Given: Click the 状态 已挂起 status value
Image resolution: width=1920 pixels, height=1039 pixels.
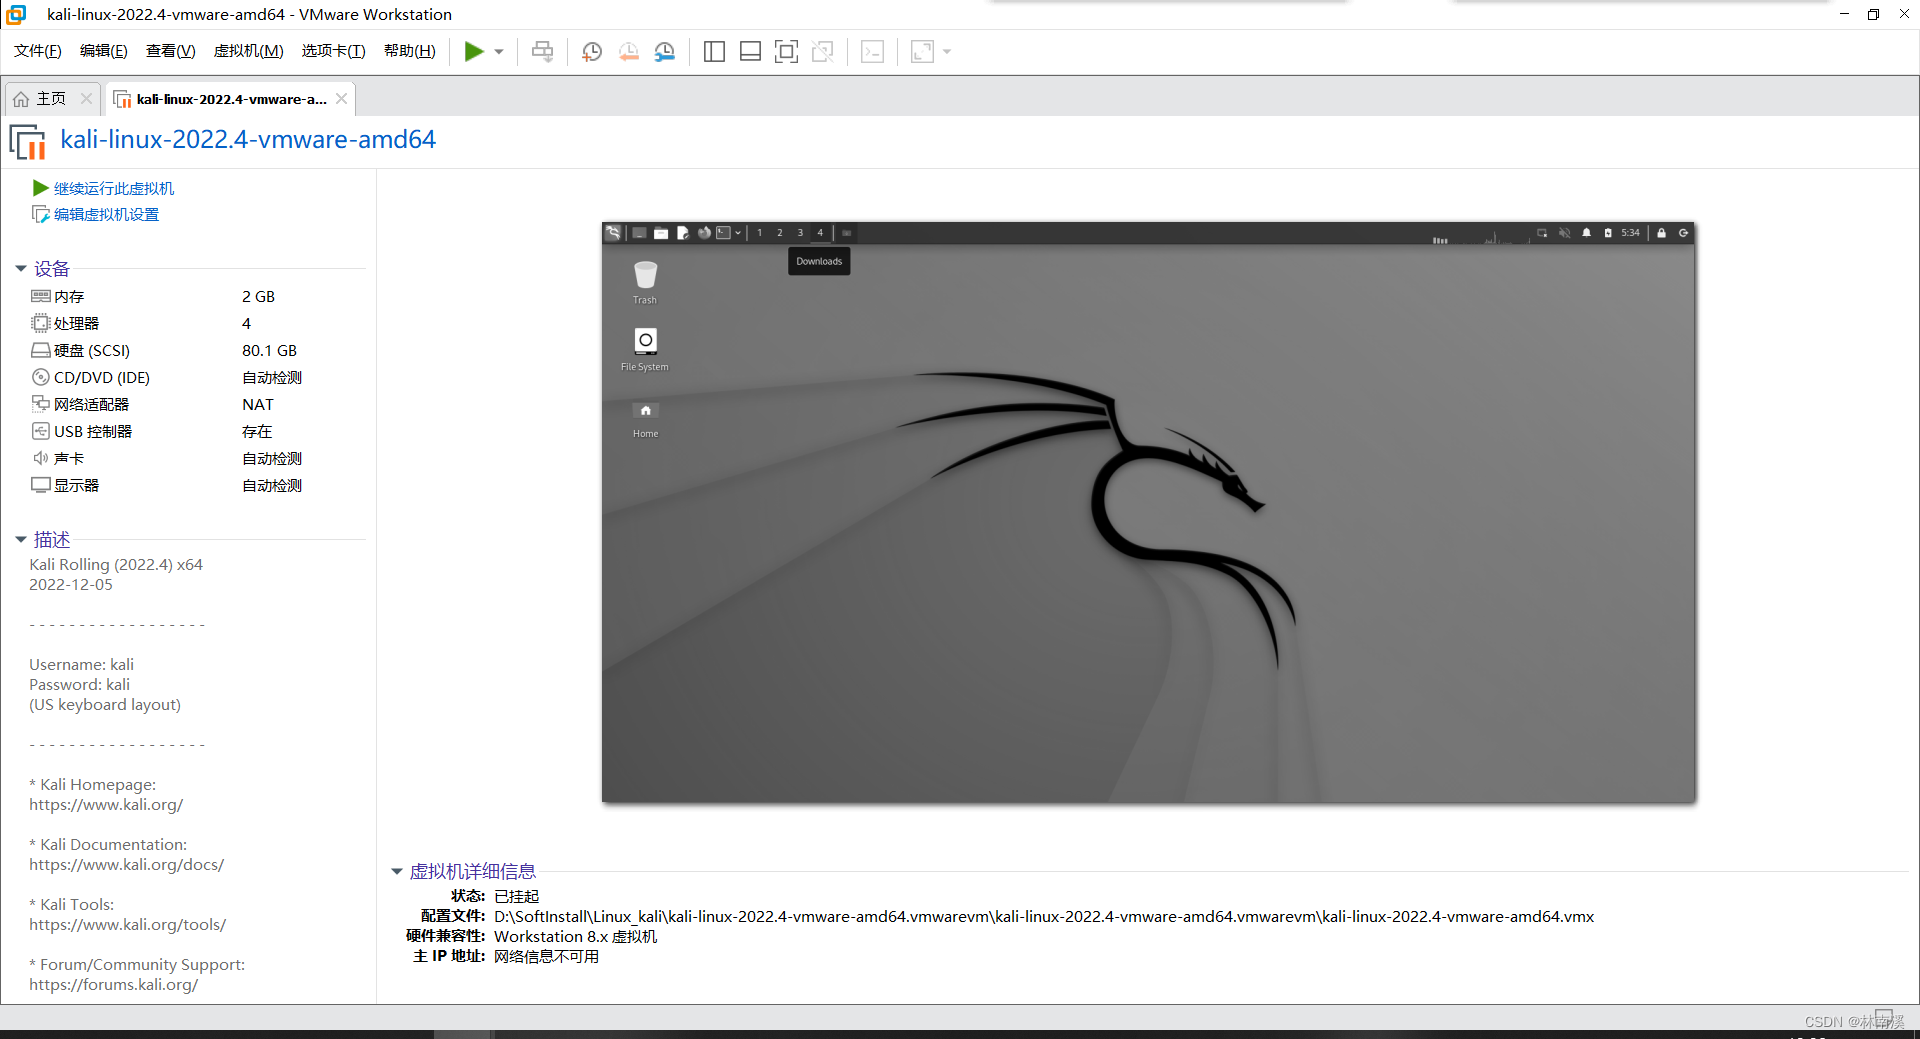Looking at the screenshot, I should click(516, 896).
